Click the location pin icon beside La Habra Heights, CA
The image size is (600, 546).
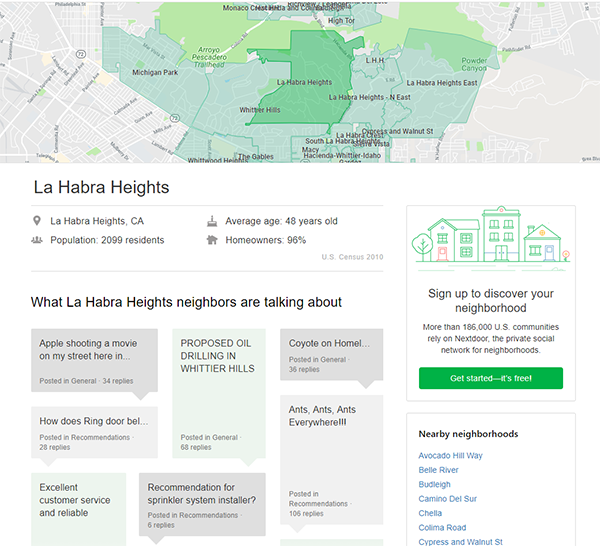(x=37, y=221)
